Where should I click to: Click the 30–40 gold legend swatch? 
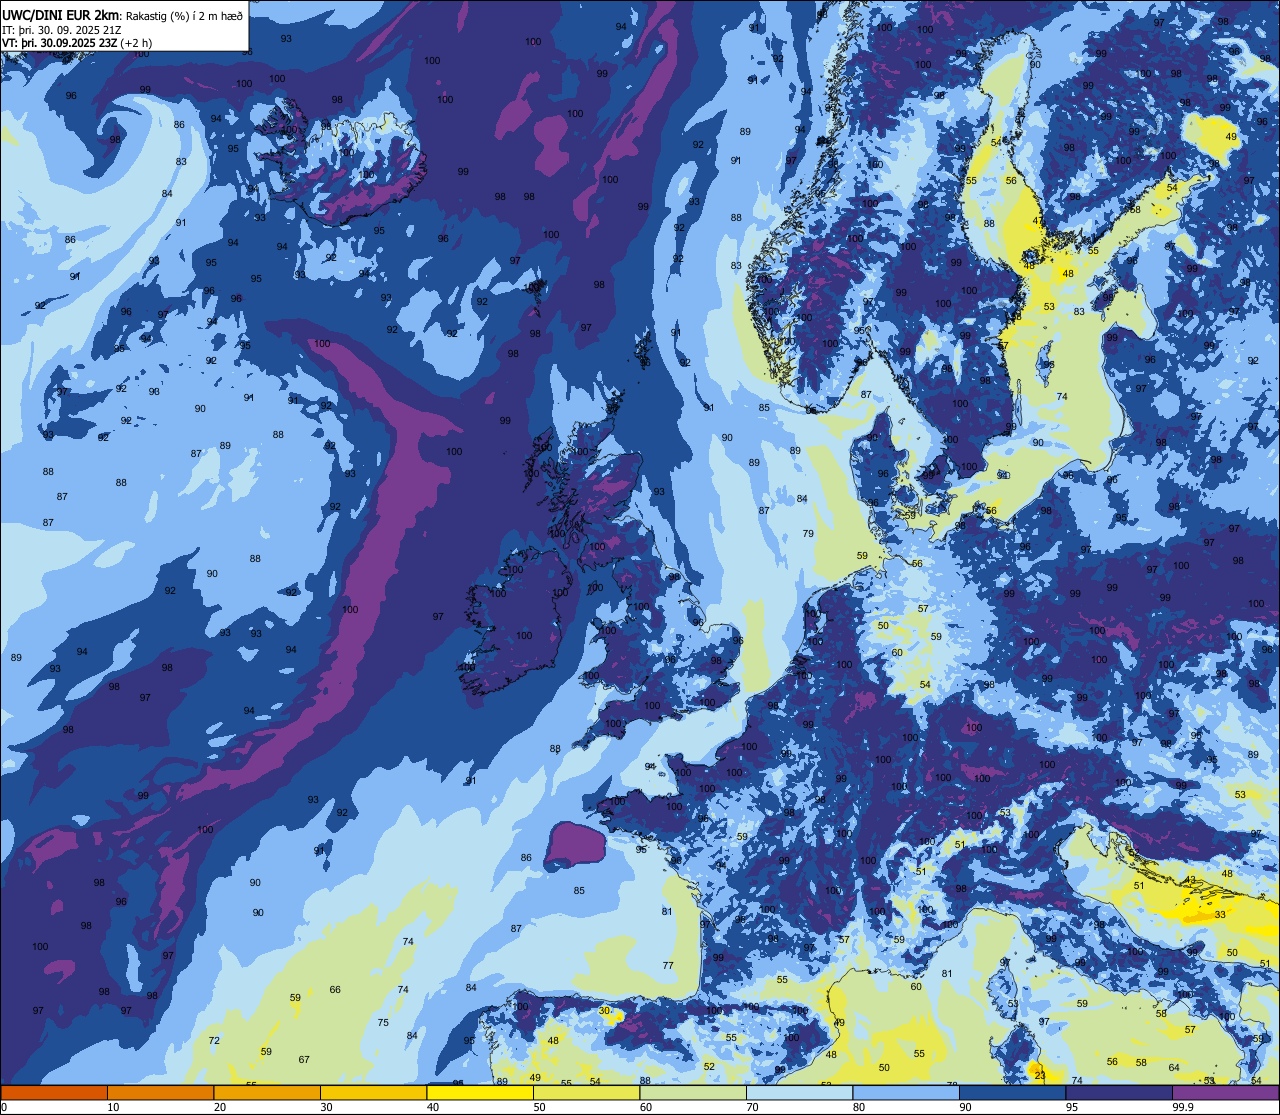pos(373,1092)
